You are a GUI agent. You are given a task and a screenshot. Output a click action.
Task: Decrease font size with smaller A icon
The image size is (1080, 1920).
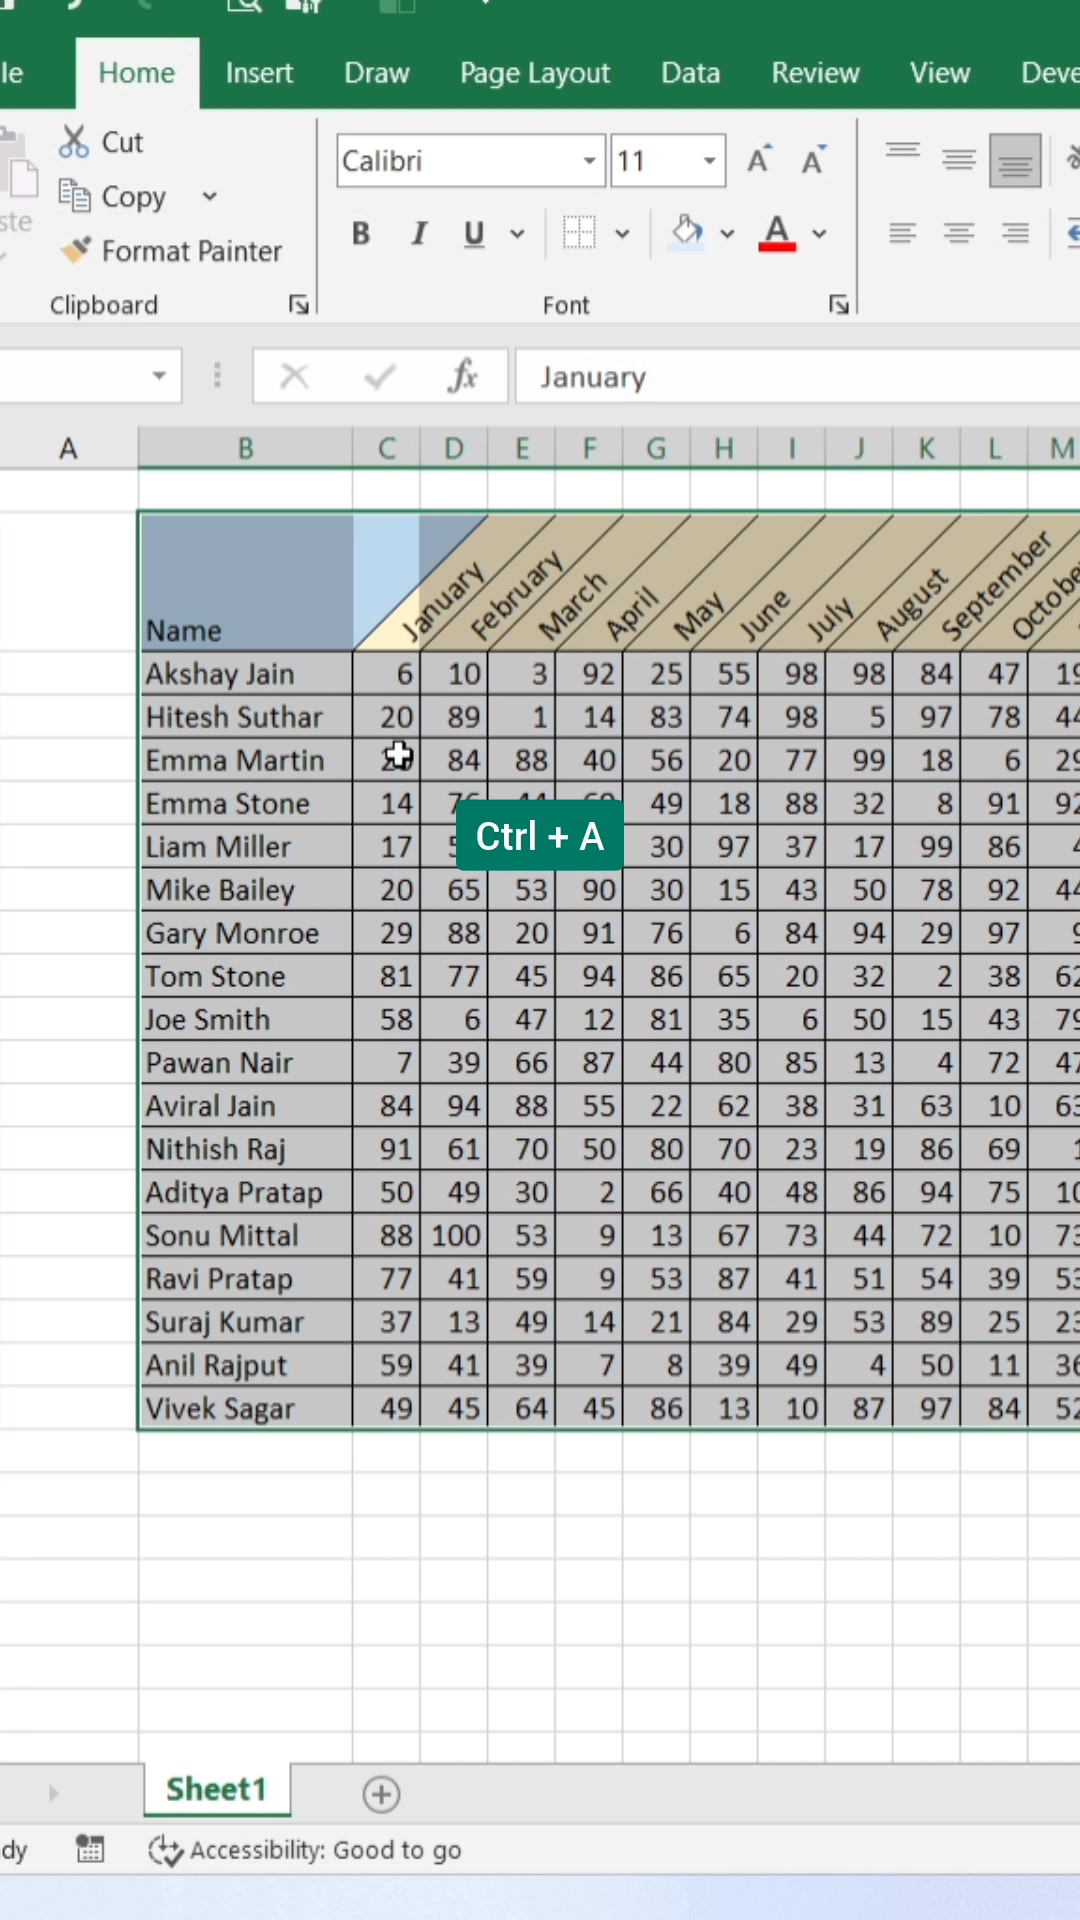[x=813, y=160]
